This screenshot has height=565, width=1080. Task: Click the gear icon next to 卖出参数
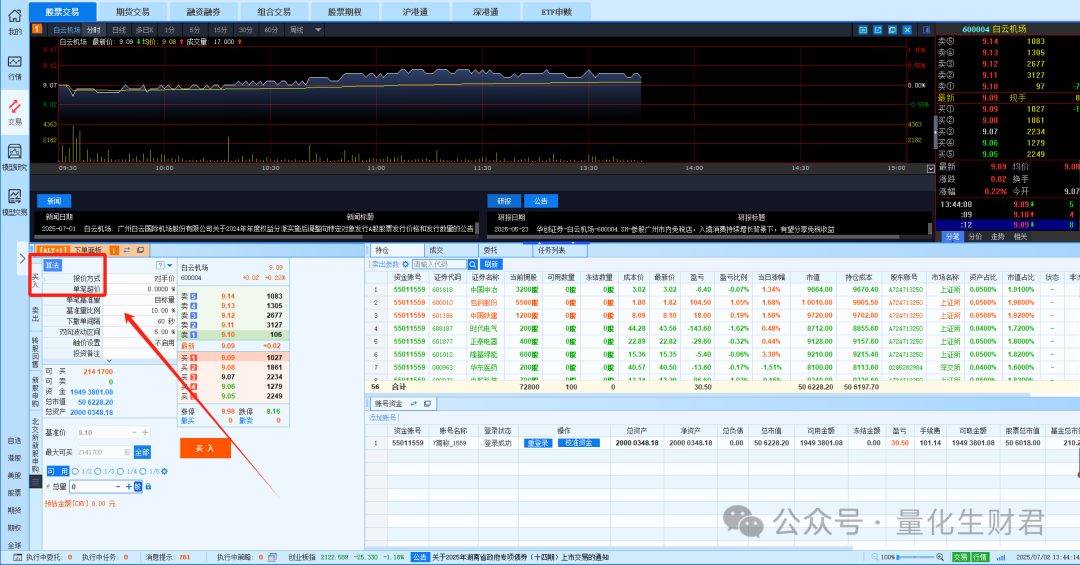tap(406, 265)
